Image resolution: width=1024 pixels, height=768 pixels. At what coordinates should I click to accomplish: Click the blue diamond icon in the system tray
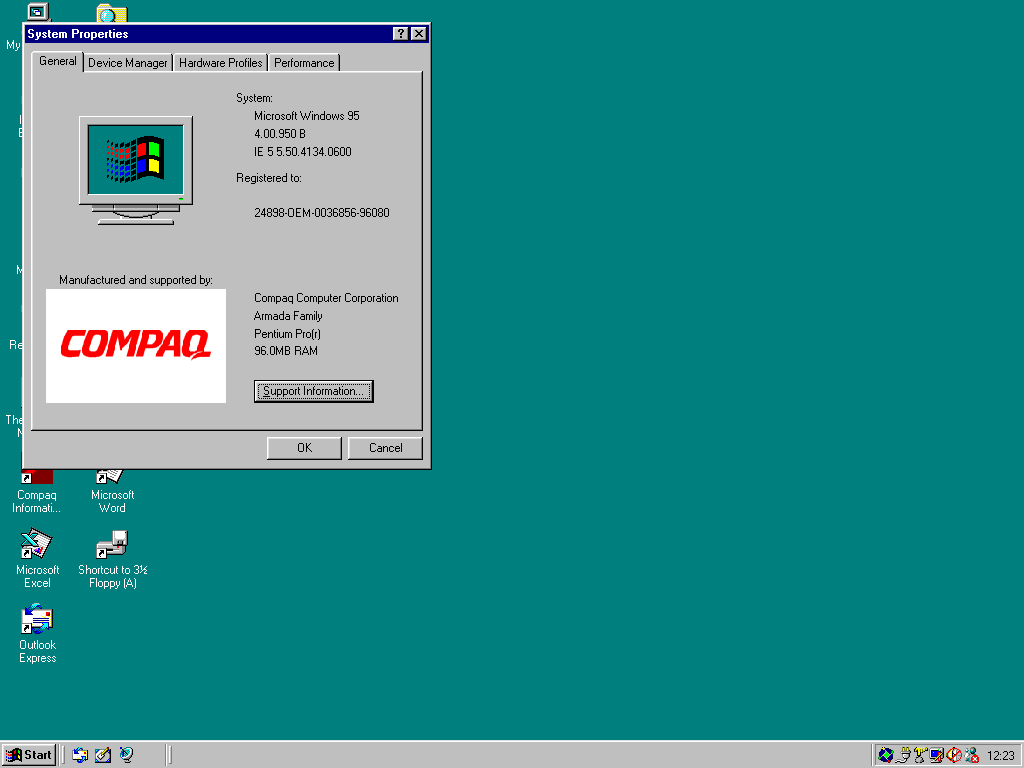coord(886,756)
